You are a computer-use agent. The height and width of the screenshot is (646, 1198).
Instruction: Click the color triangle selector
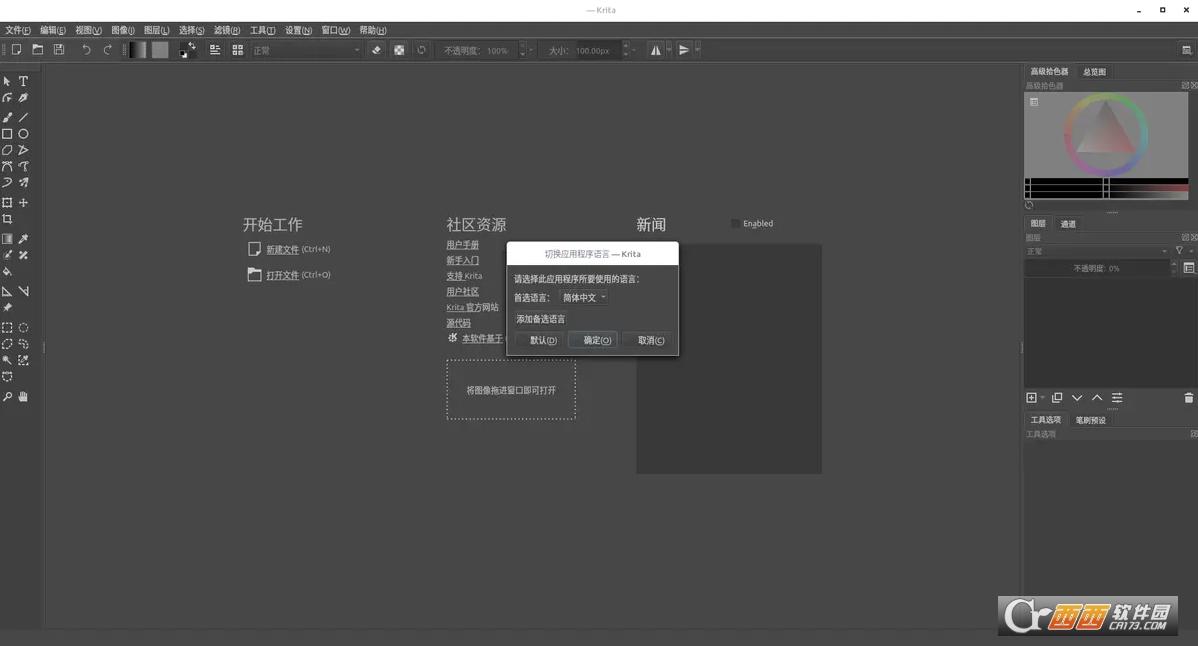coord(1106,129)
